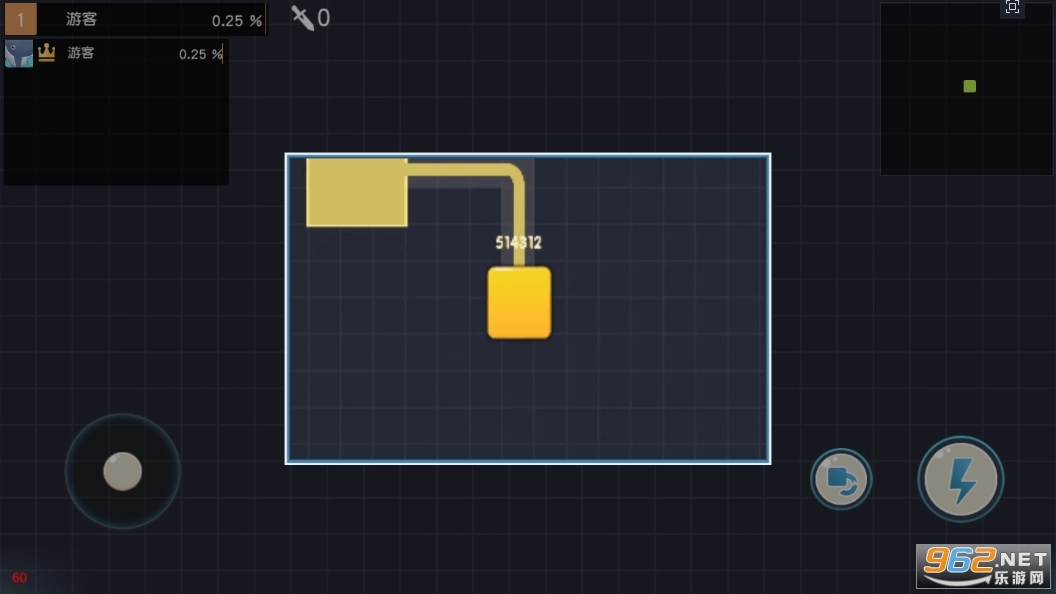The height and width of the screenshot is (594, 1056).
Task: Tap the virtual joystick knob
Action: [x=123, y=471]
